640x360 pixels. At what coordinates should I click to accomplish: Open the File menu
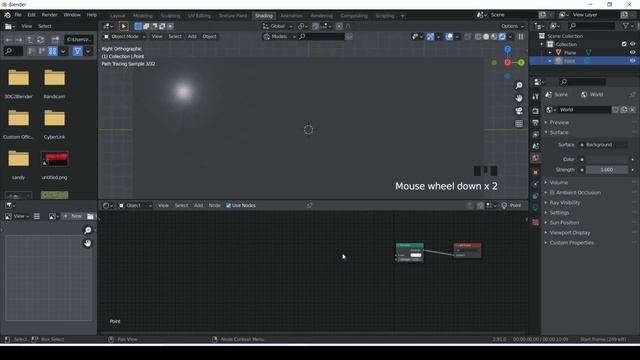[18, 15]
